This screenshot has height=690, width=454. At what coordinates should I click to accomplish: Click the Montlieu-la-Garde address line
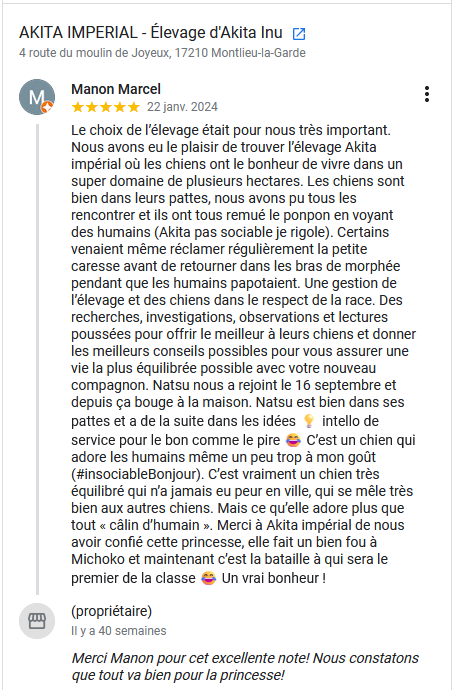[162, 53]
